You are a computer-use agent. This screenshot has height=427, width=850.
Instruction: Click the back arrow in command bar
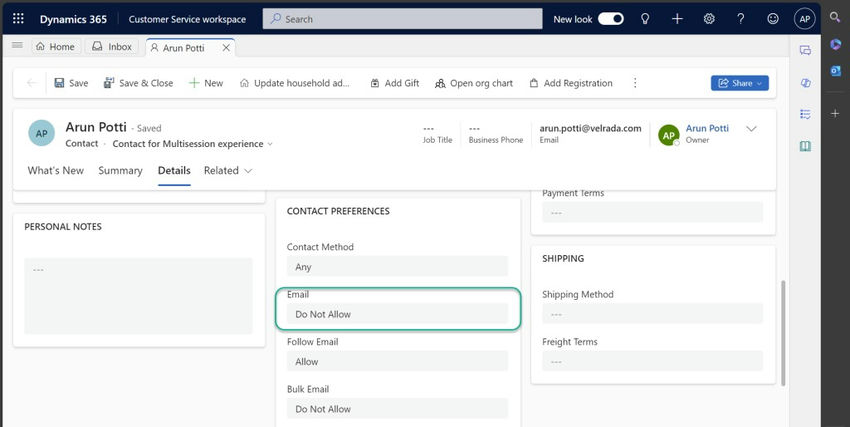pyautogui.click(x=31, y=83)
